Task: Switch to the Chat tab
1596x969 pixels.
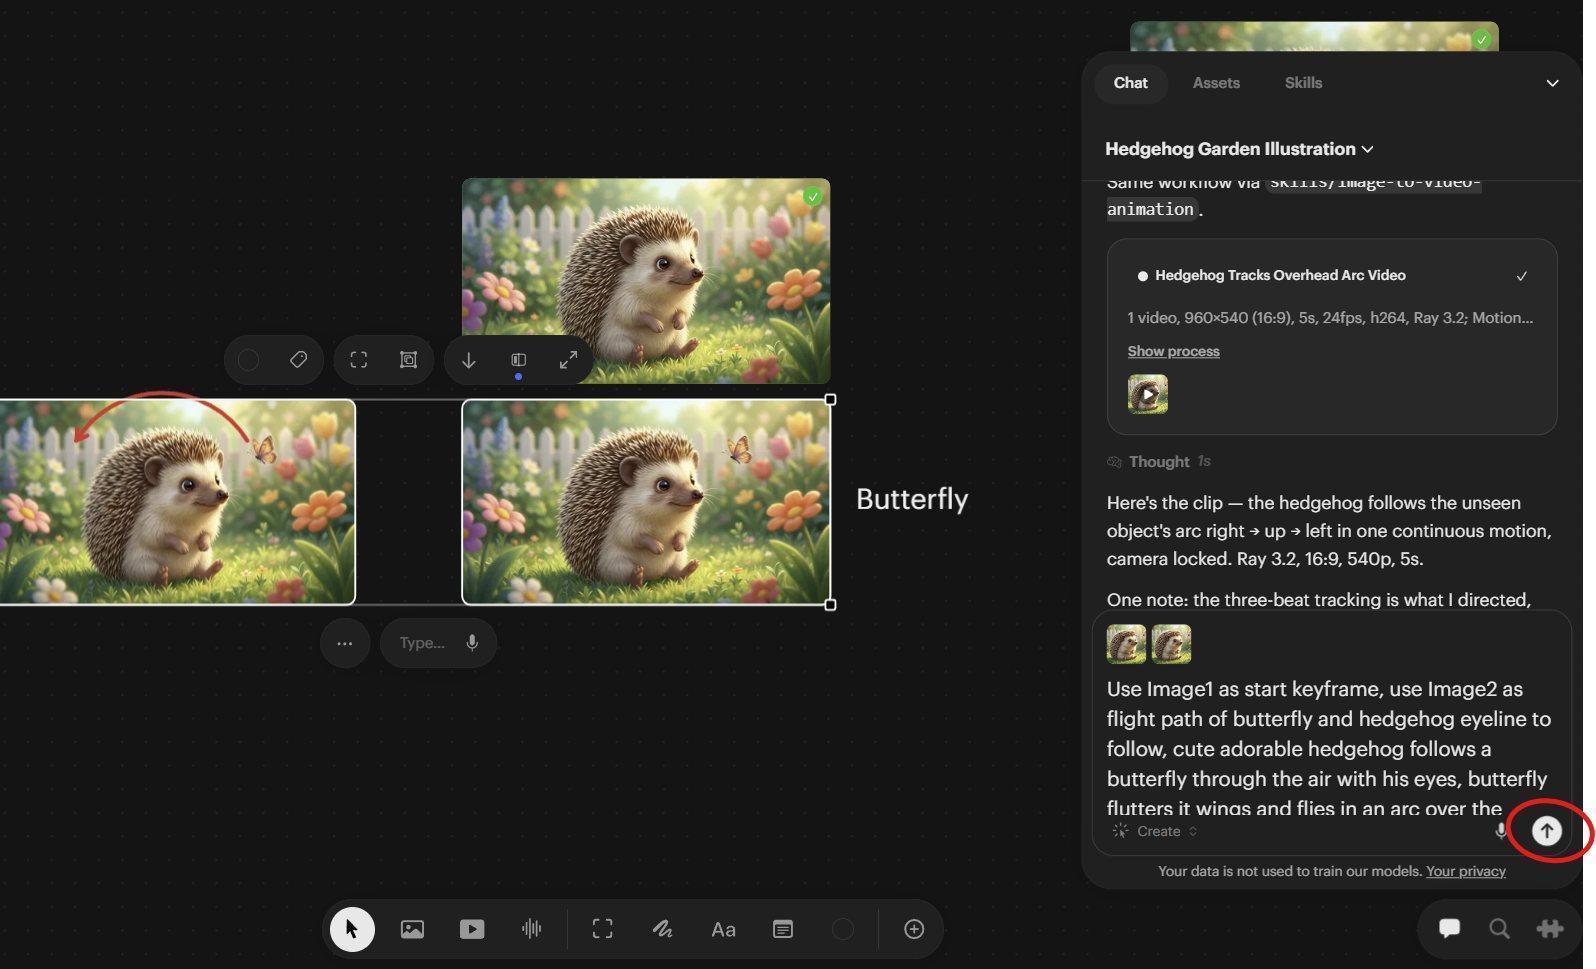Action: tap(1131, 83)
